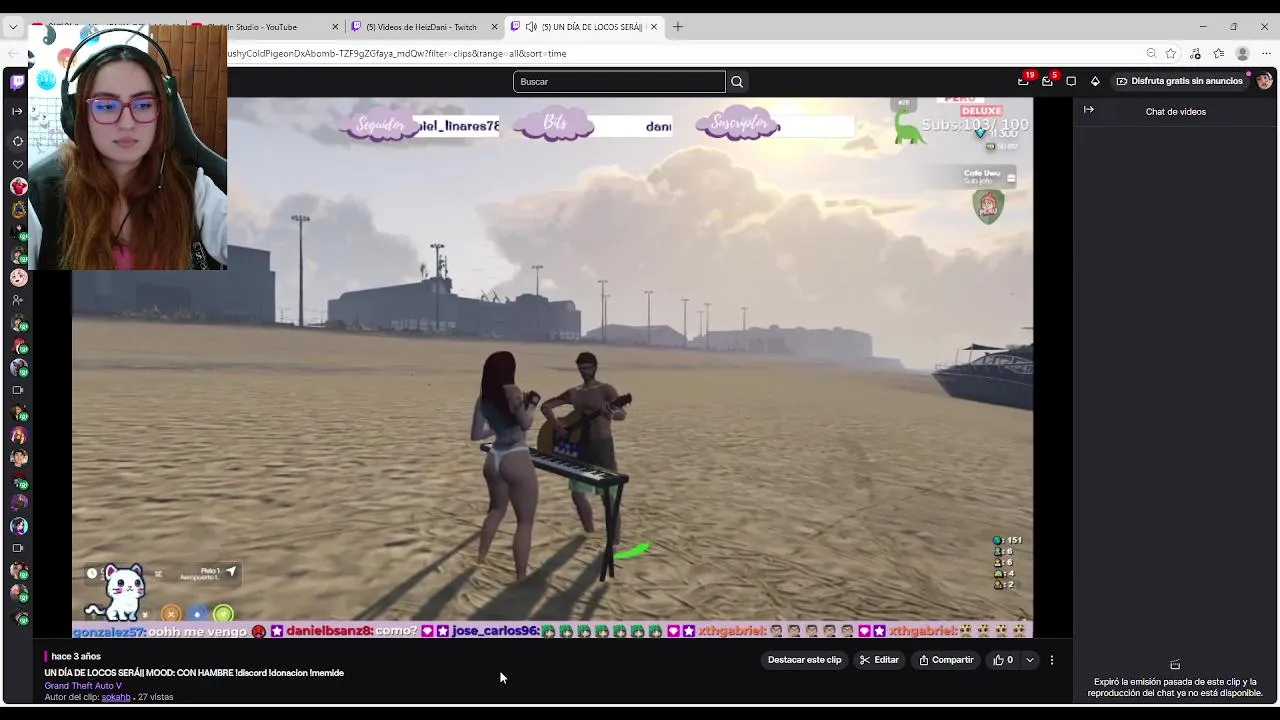1280x720 pixels.
Task: Open browser settings three-dot menu
Action: tap(1267, 54)
